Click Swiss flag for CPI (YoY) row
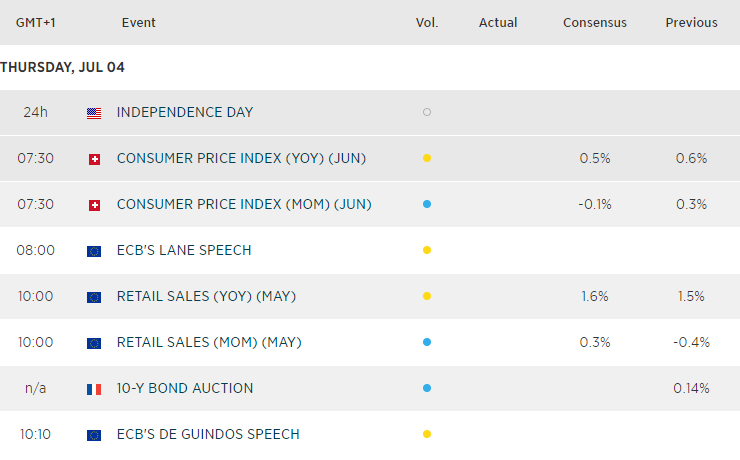Viewport: 740px width, 460px height. click(x=94, y=159)
